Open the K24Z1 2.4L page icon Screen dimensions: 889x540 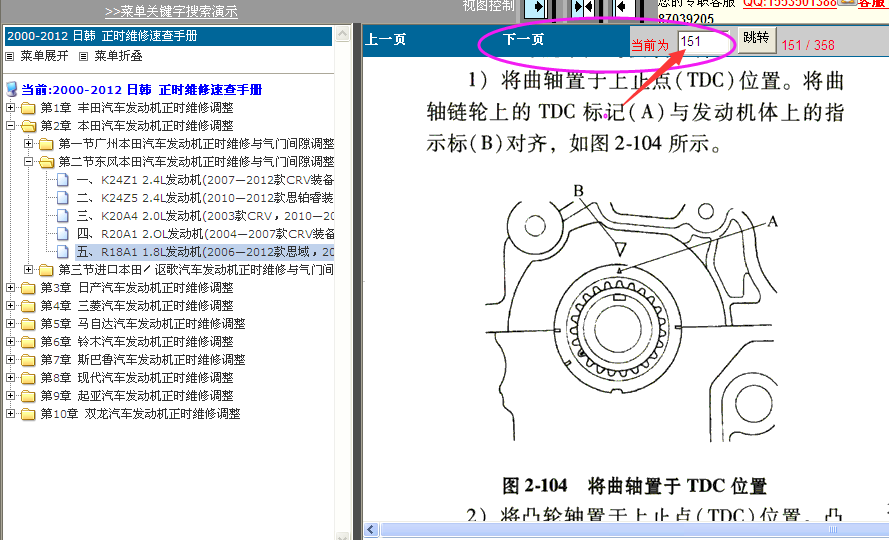pos(63,180)
